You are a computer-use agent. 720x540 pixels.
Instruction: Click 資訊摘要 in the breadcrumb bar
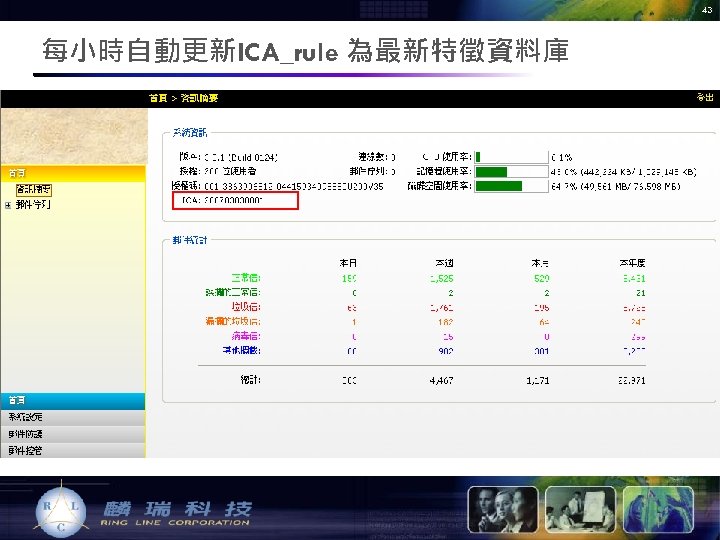(199, 98)
